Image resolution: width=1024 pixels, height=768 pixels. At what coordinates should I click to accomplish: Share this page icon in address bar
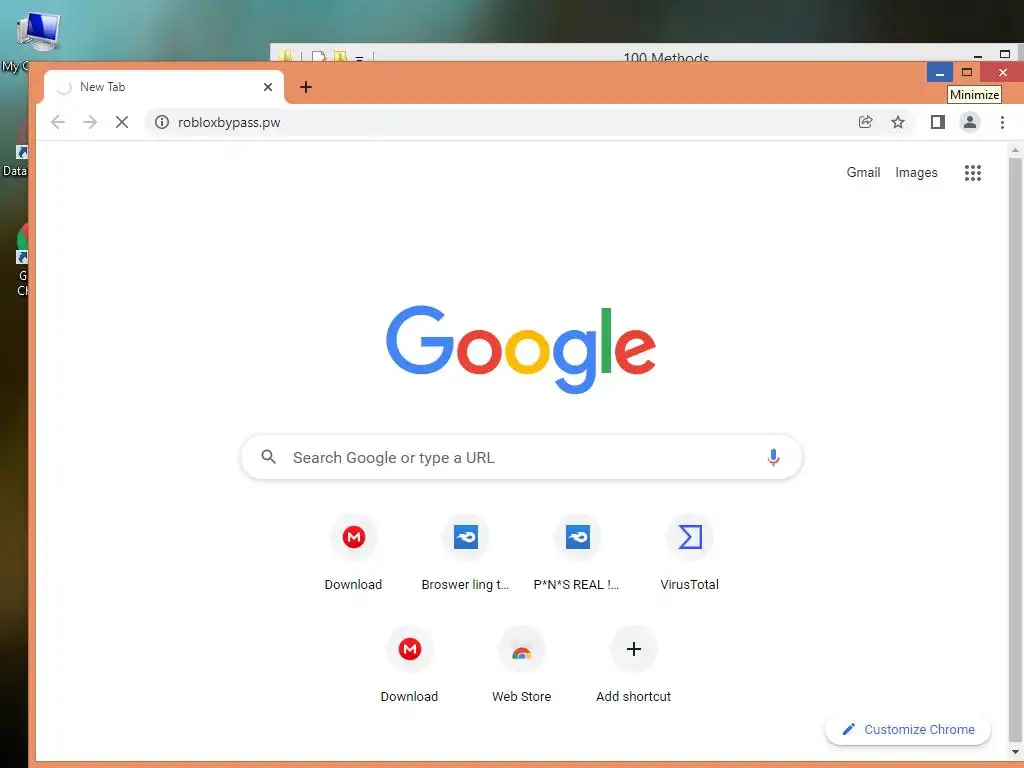click(x=865, y=122)
